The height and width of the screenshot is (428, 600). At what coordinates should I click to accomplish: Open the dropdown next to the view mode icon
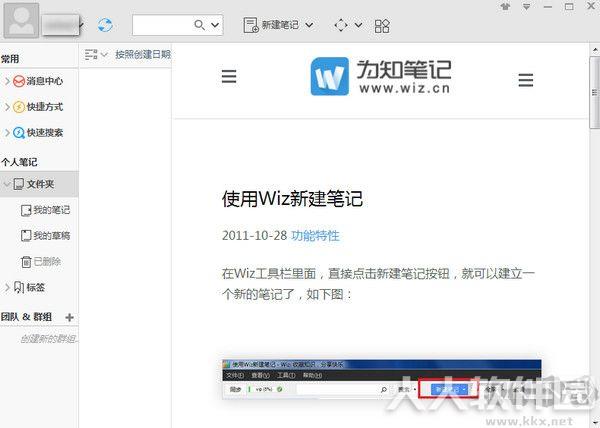click(358, 25)
